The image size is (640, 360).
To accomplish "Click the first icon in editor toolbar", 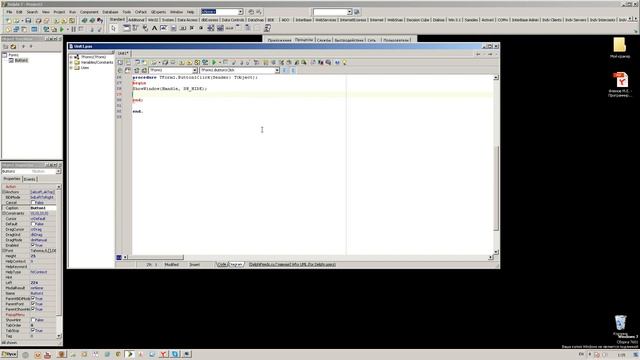I will click(x=120, y=62).
